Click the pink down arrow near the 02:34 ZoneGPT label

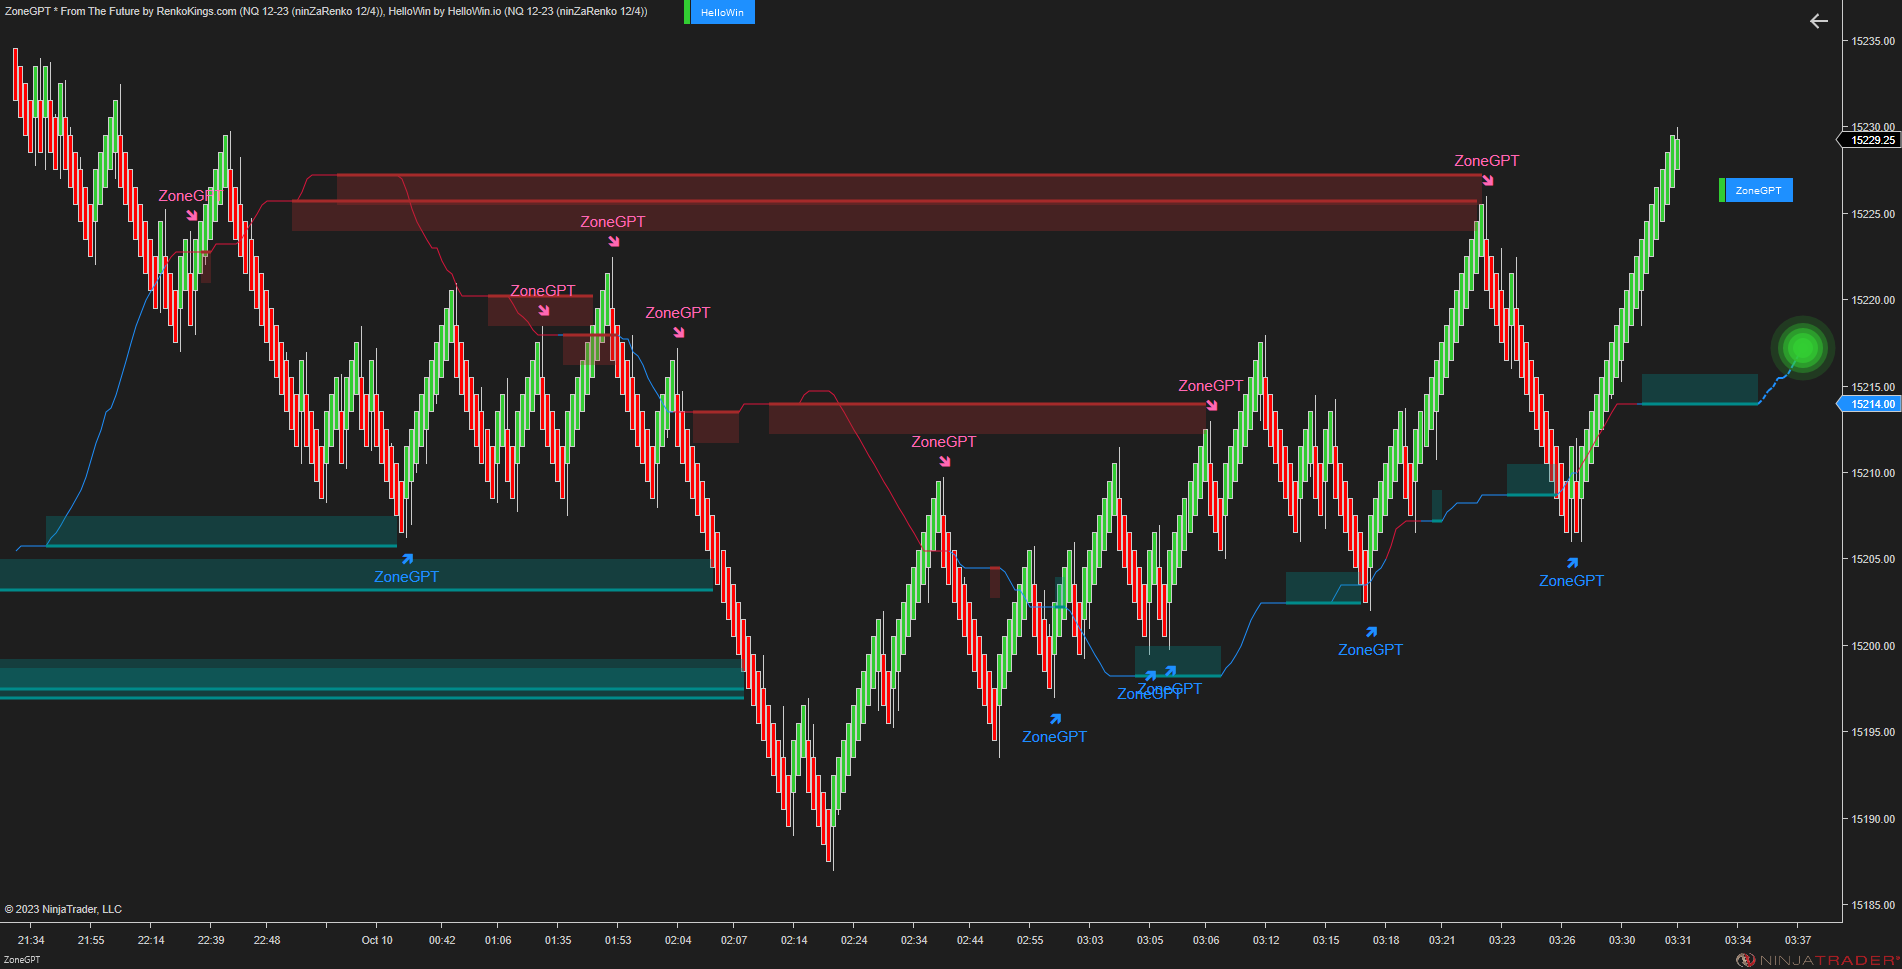pos(945,461)
